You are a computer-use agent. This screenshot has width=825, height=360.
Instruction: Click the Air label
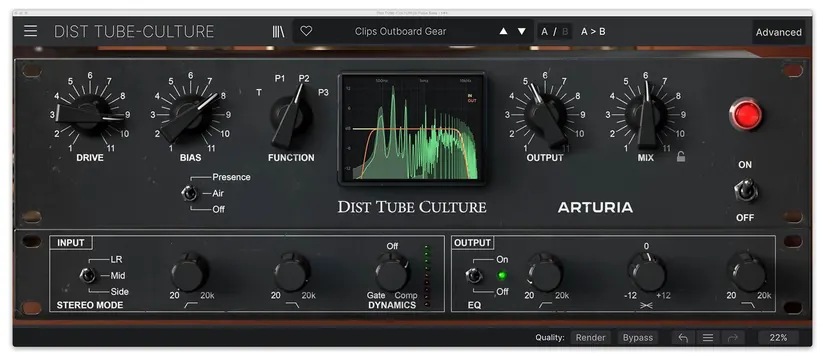(x=218, y=193)
